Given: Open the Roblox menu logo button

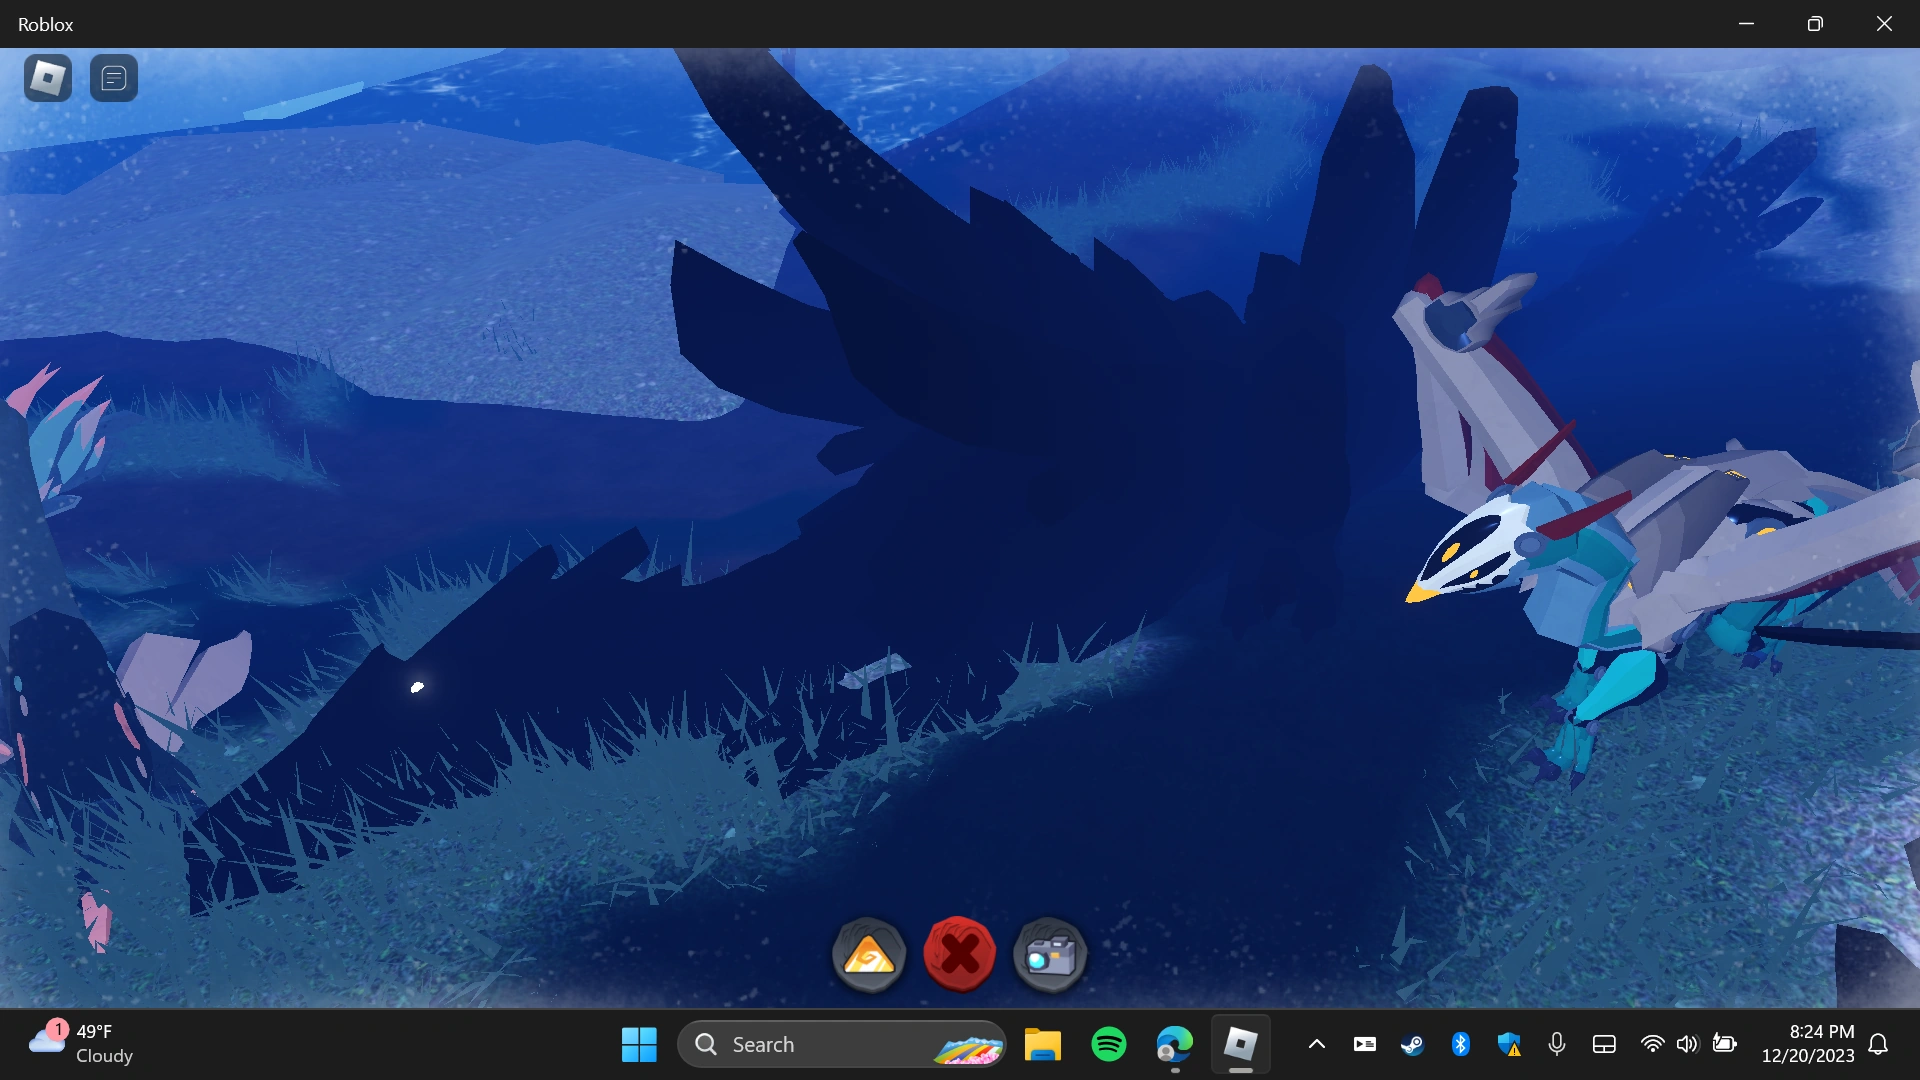Looking at the screenshot, I should [x=47, y=78].
